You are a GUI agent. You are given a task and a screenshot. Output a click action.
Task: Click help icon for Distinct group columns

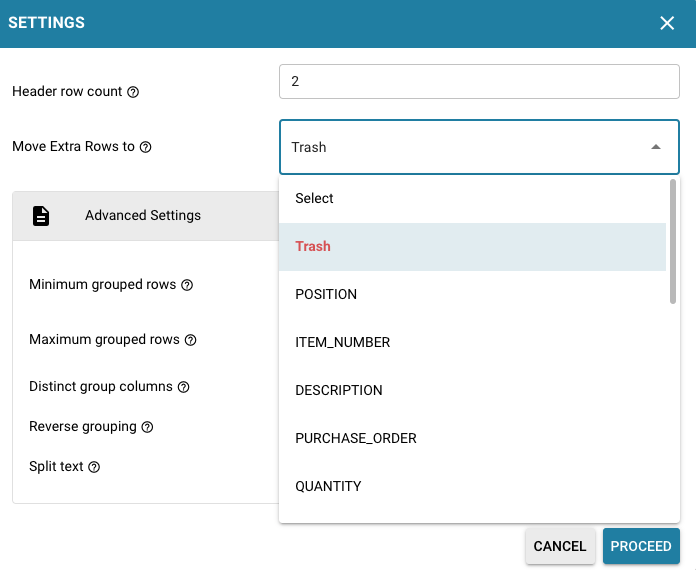184,387
